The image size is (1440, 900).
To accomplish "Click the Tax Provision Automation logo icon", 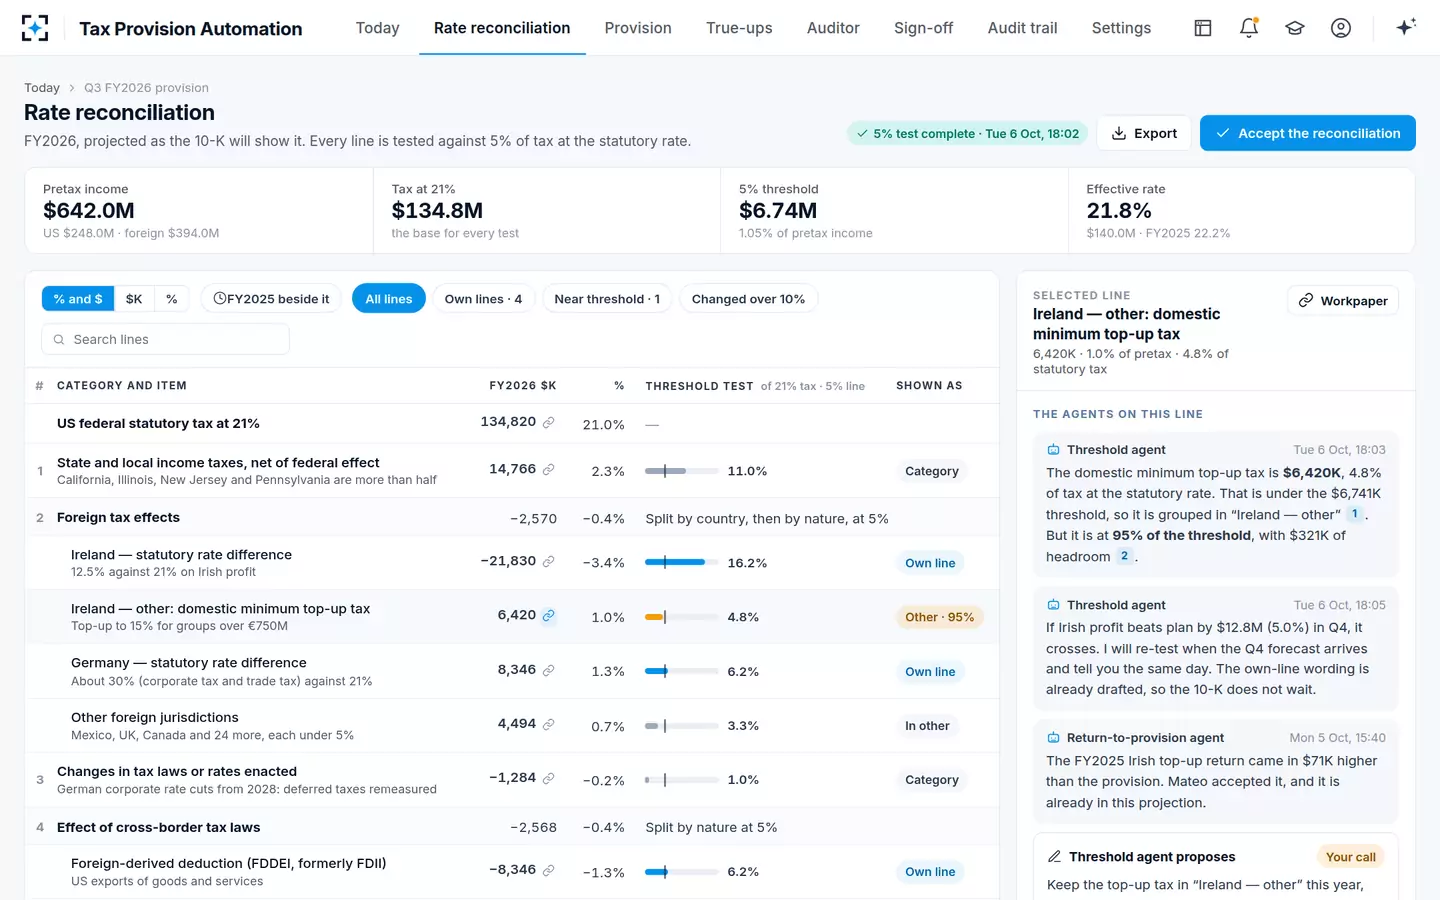I will point(35,28).
